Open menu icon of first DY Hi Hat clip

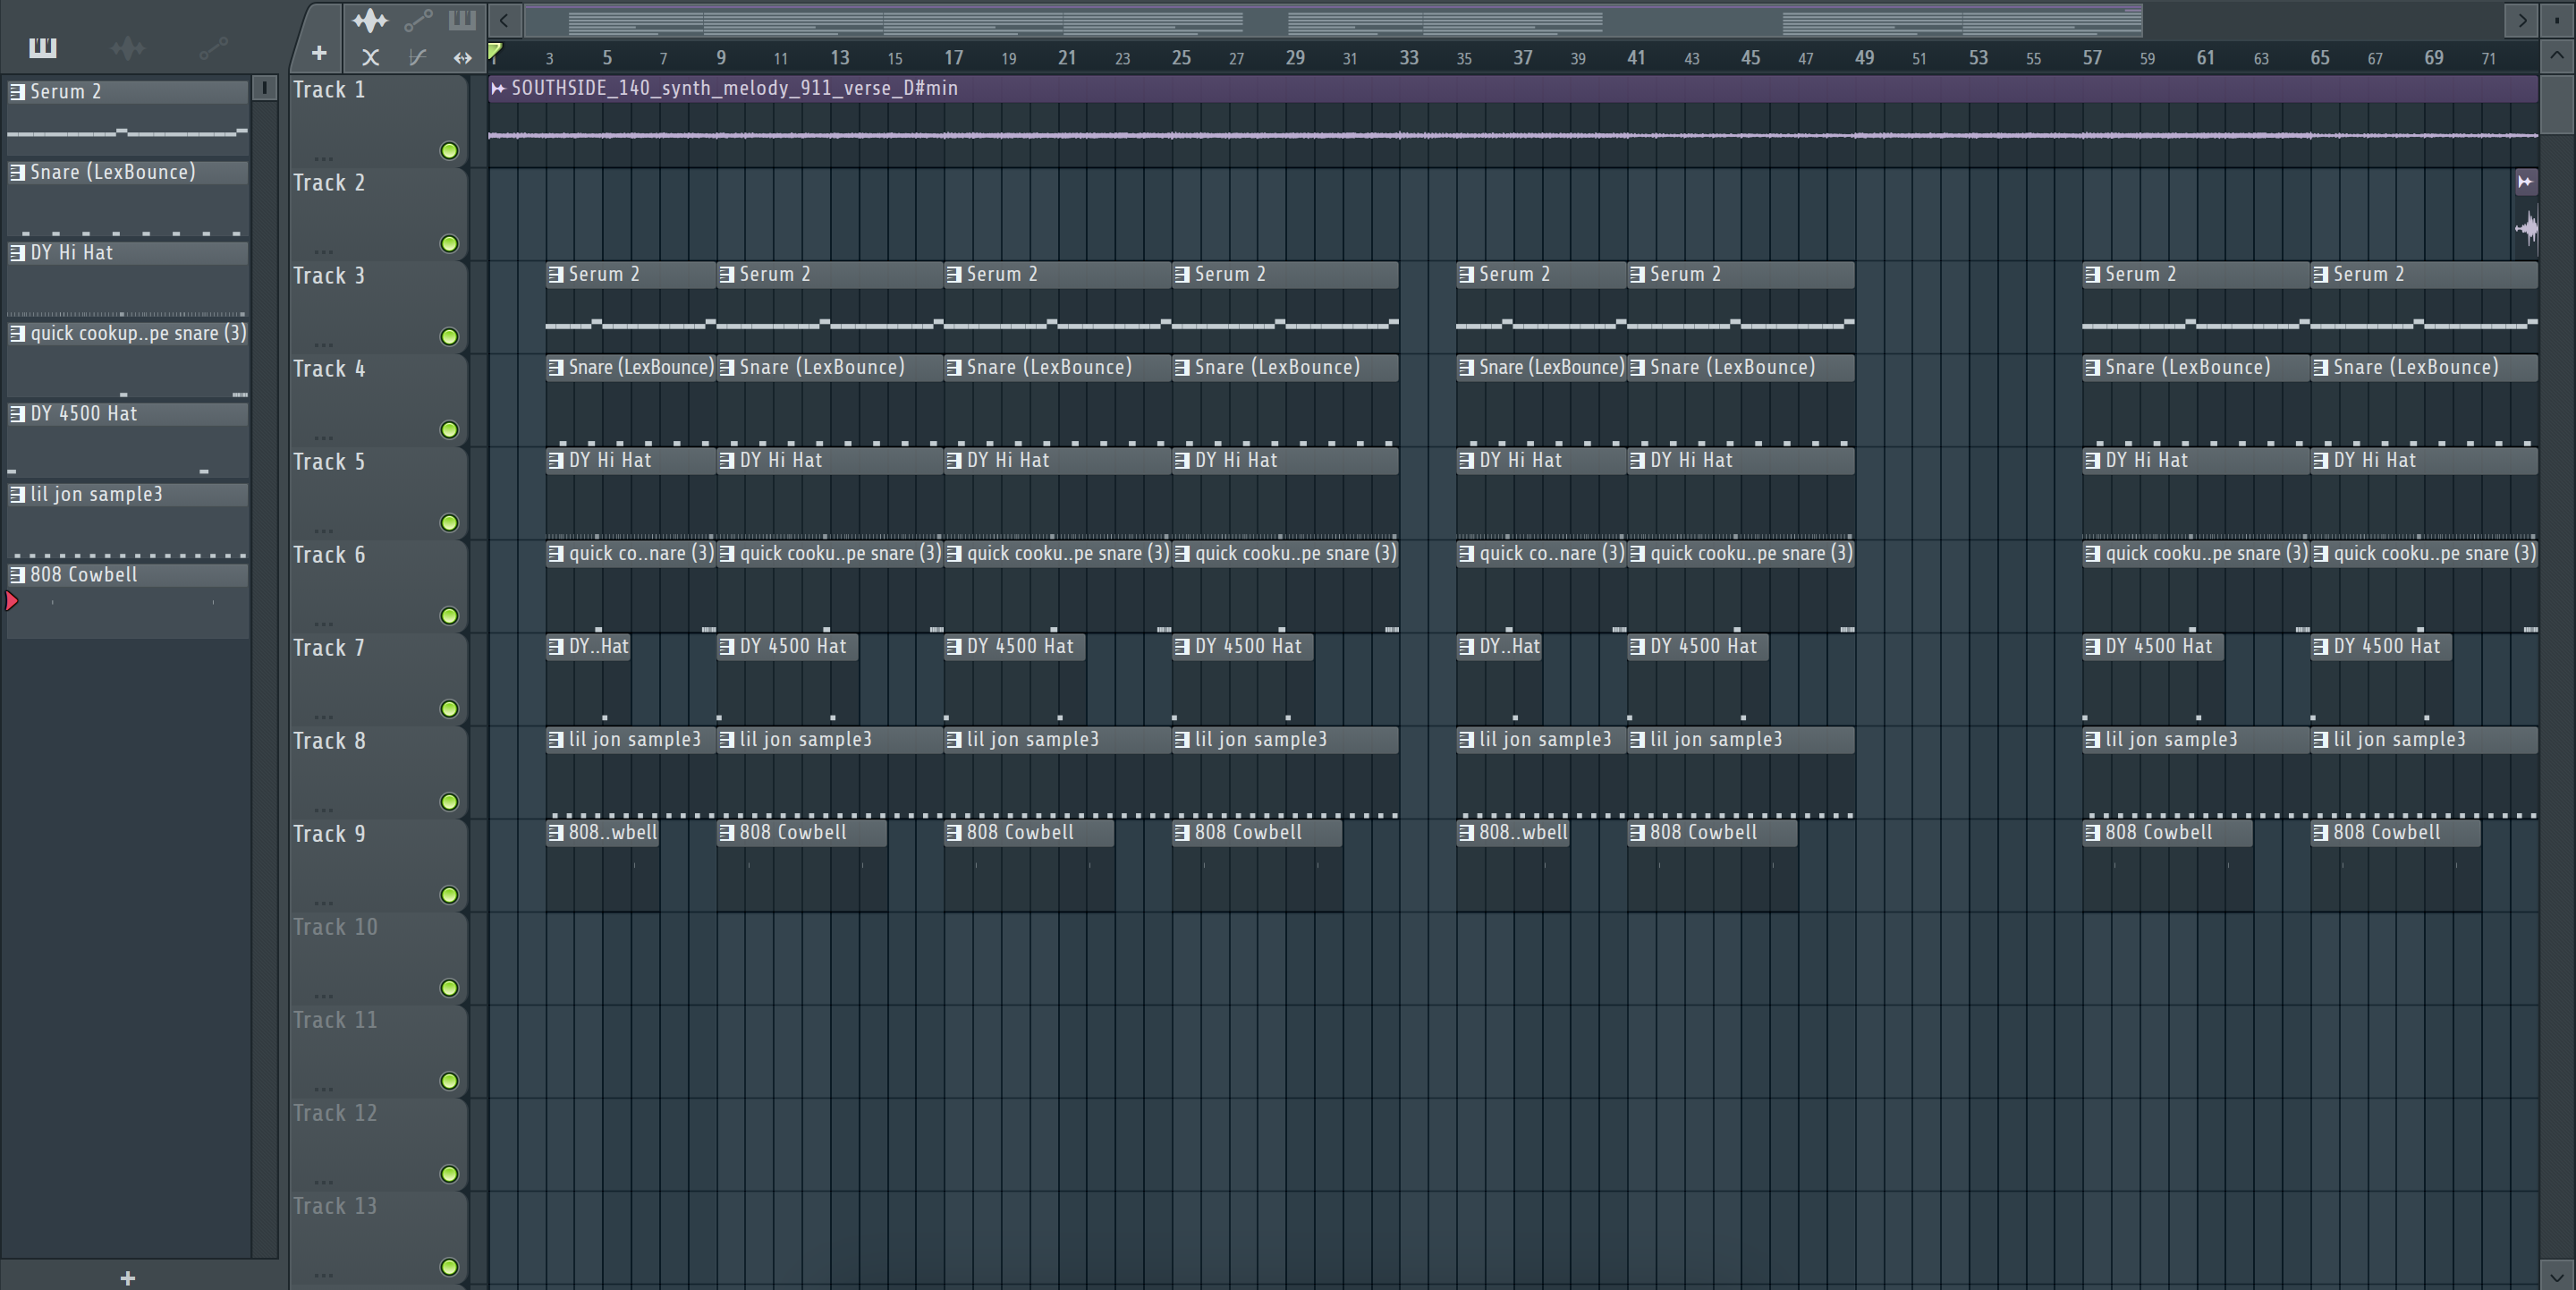556,461
